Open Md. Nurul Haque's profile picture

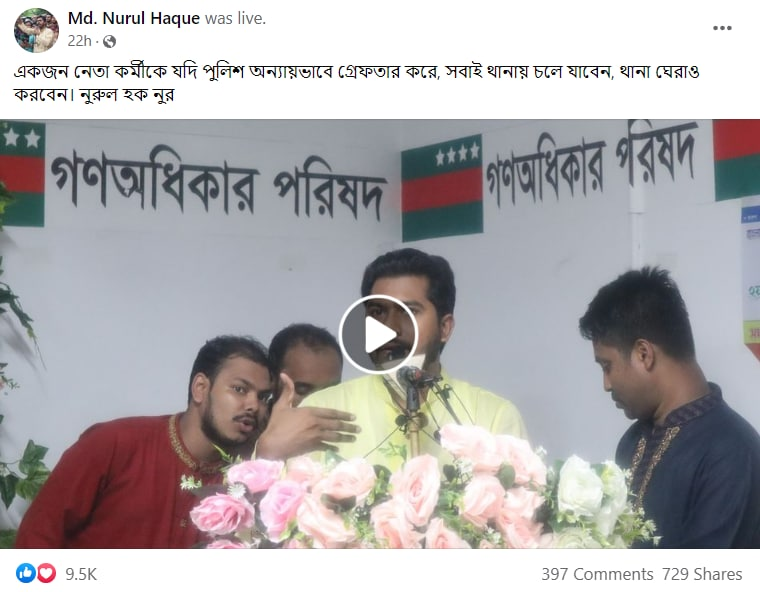point(36,30)
